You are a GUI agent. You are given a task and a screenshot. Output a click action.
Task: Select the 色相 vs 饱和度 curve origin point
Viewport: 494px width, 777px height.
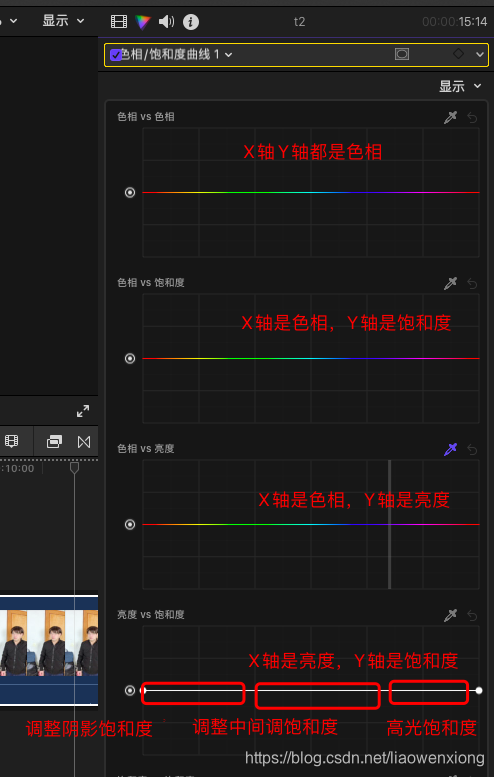(x=130, y=358)
